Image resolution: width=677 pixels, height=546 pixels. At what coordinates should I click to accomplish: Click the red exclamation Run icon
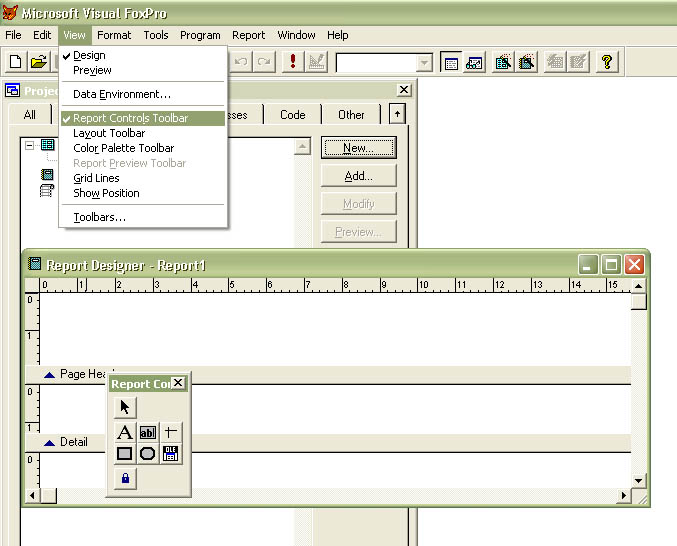click(x=293, y=62)
